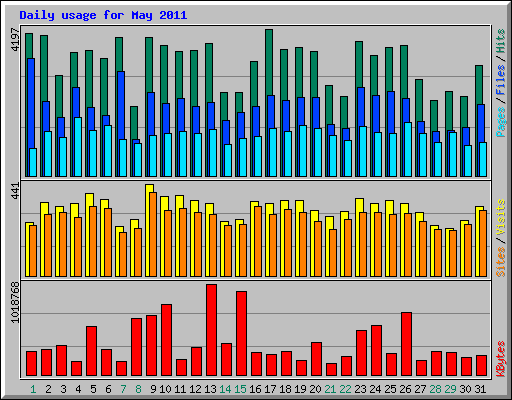Viewport: 512px width, 400px height.
Task: Click the red KBytes bar for day 10
Action: [166, 340]
